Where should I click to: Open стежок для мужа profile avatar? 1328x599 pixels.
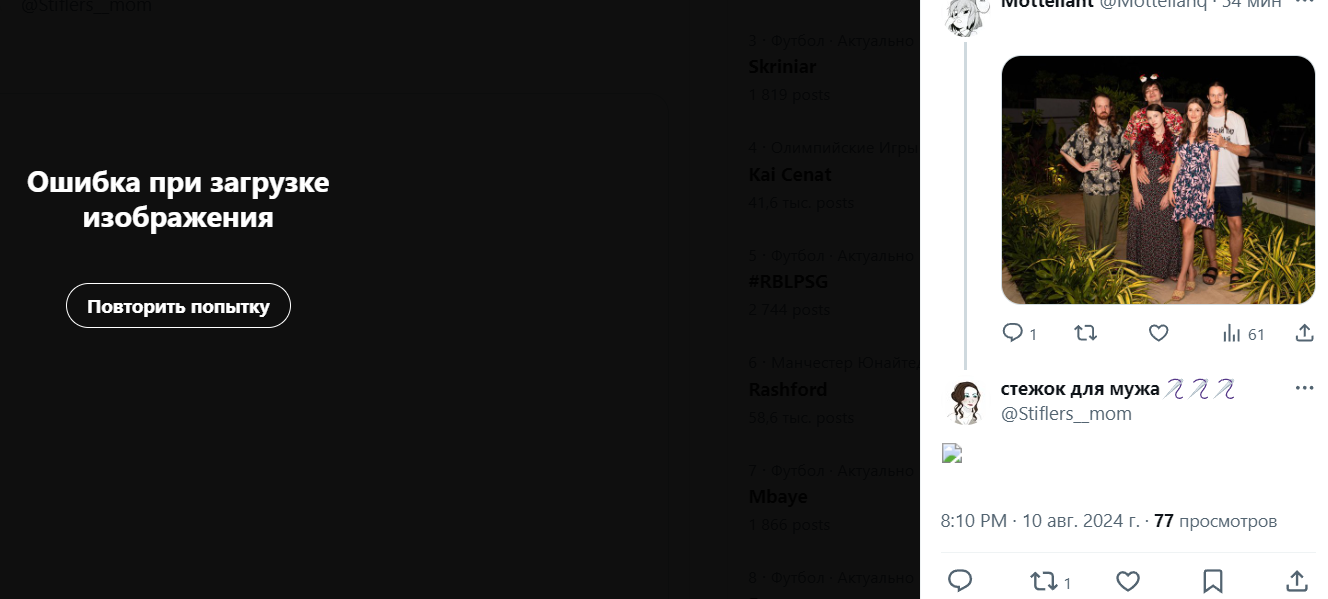(965, 402)
